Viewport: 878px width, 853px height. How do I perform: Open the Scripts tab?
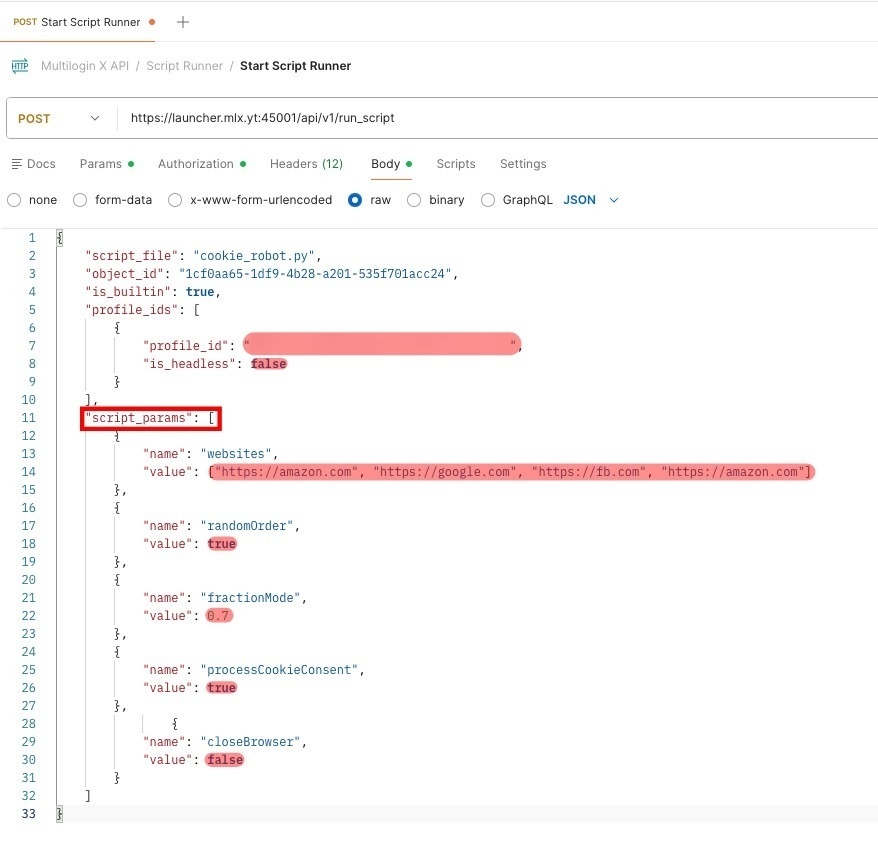tap(456, 164)
